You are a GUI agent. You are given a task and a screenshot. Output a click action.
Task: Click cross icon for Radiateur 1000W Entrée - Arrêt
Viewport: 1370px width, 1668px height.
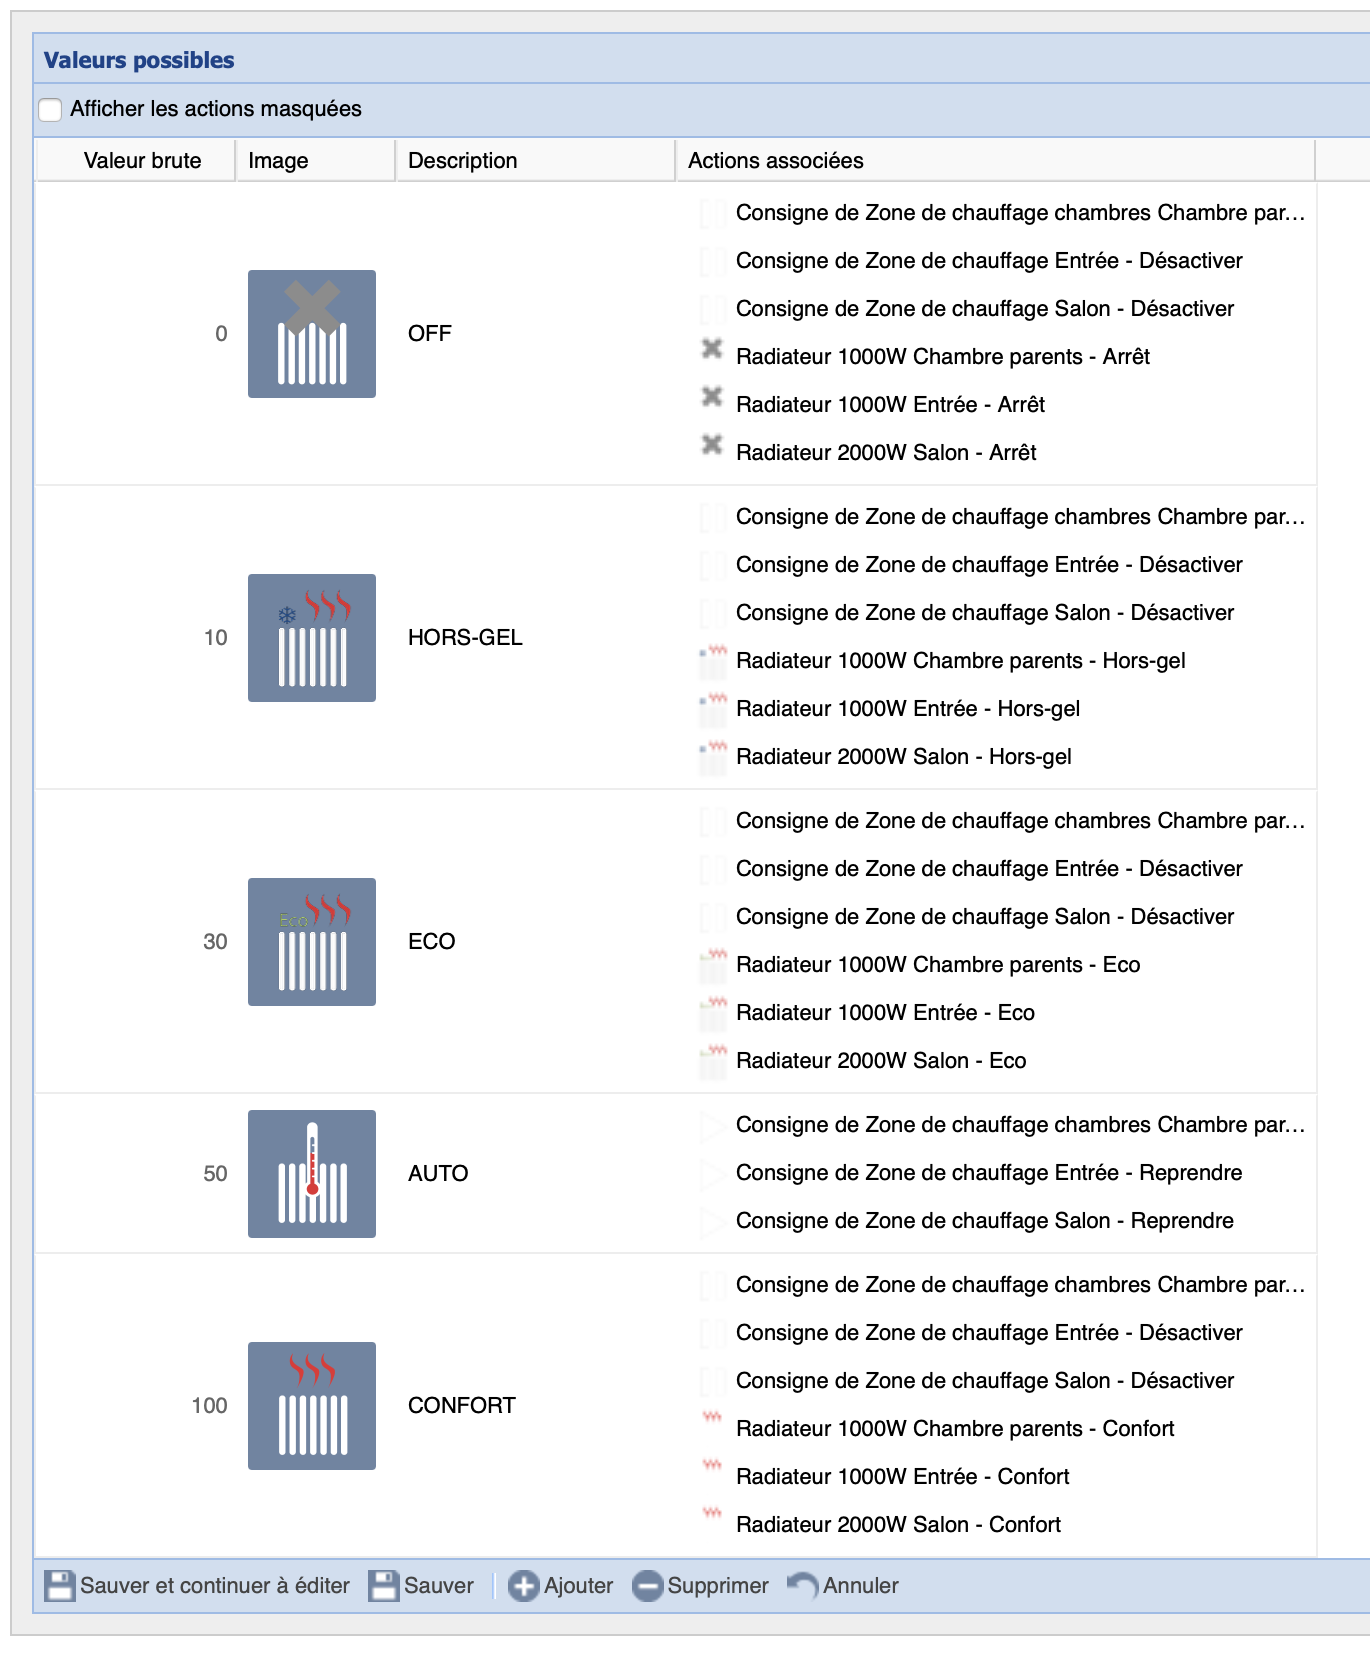[x=712, y=397]
